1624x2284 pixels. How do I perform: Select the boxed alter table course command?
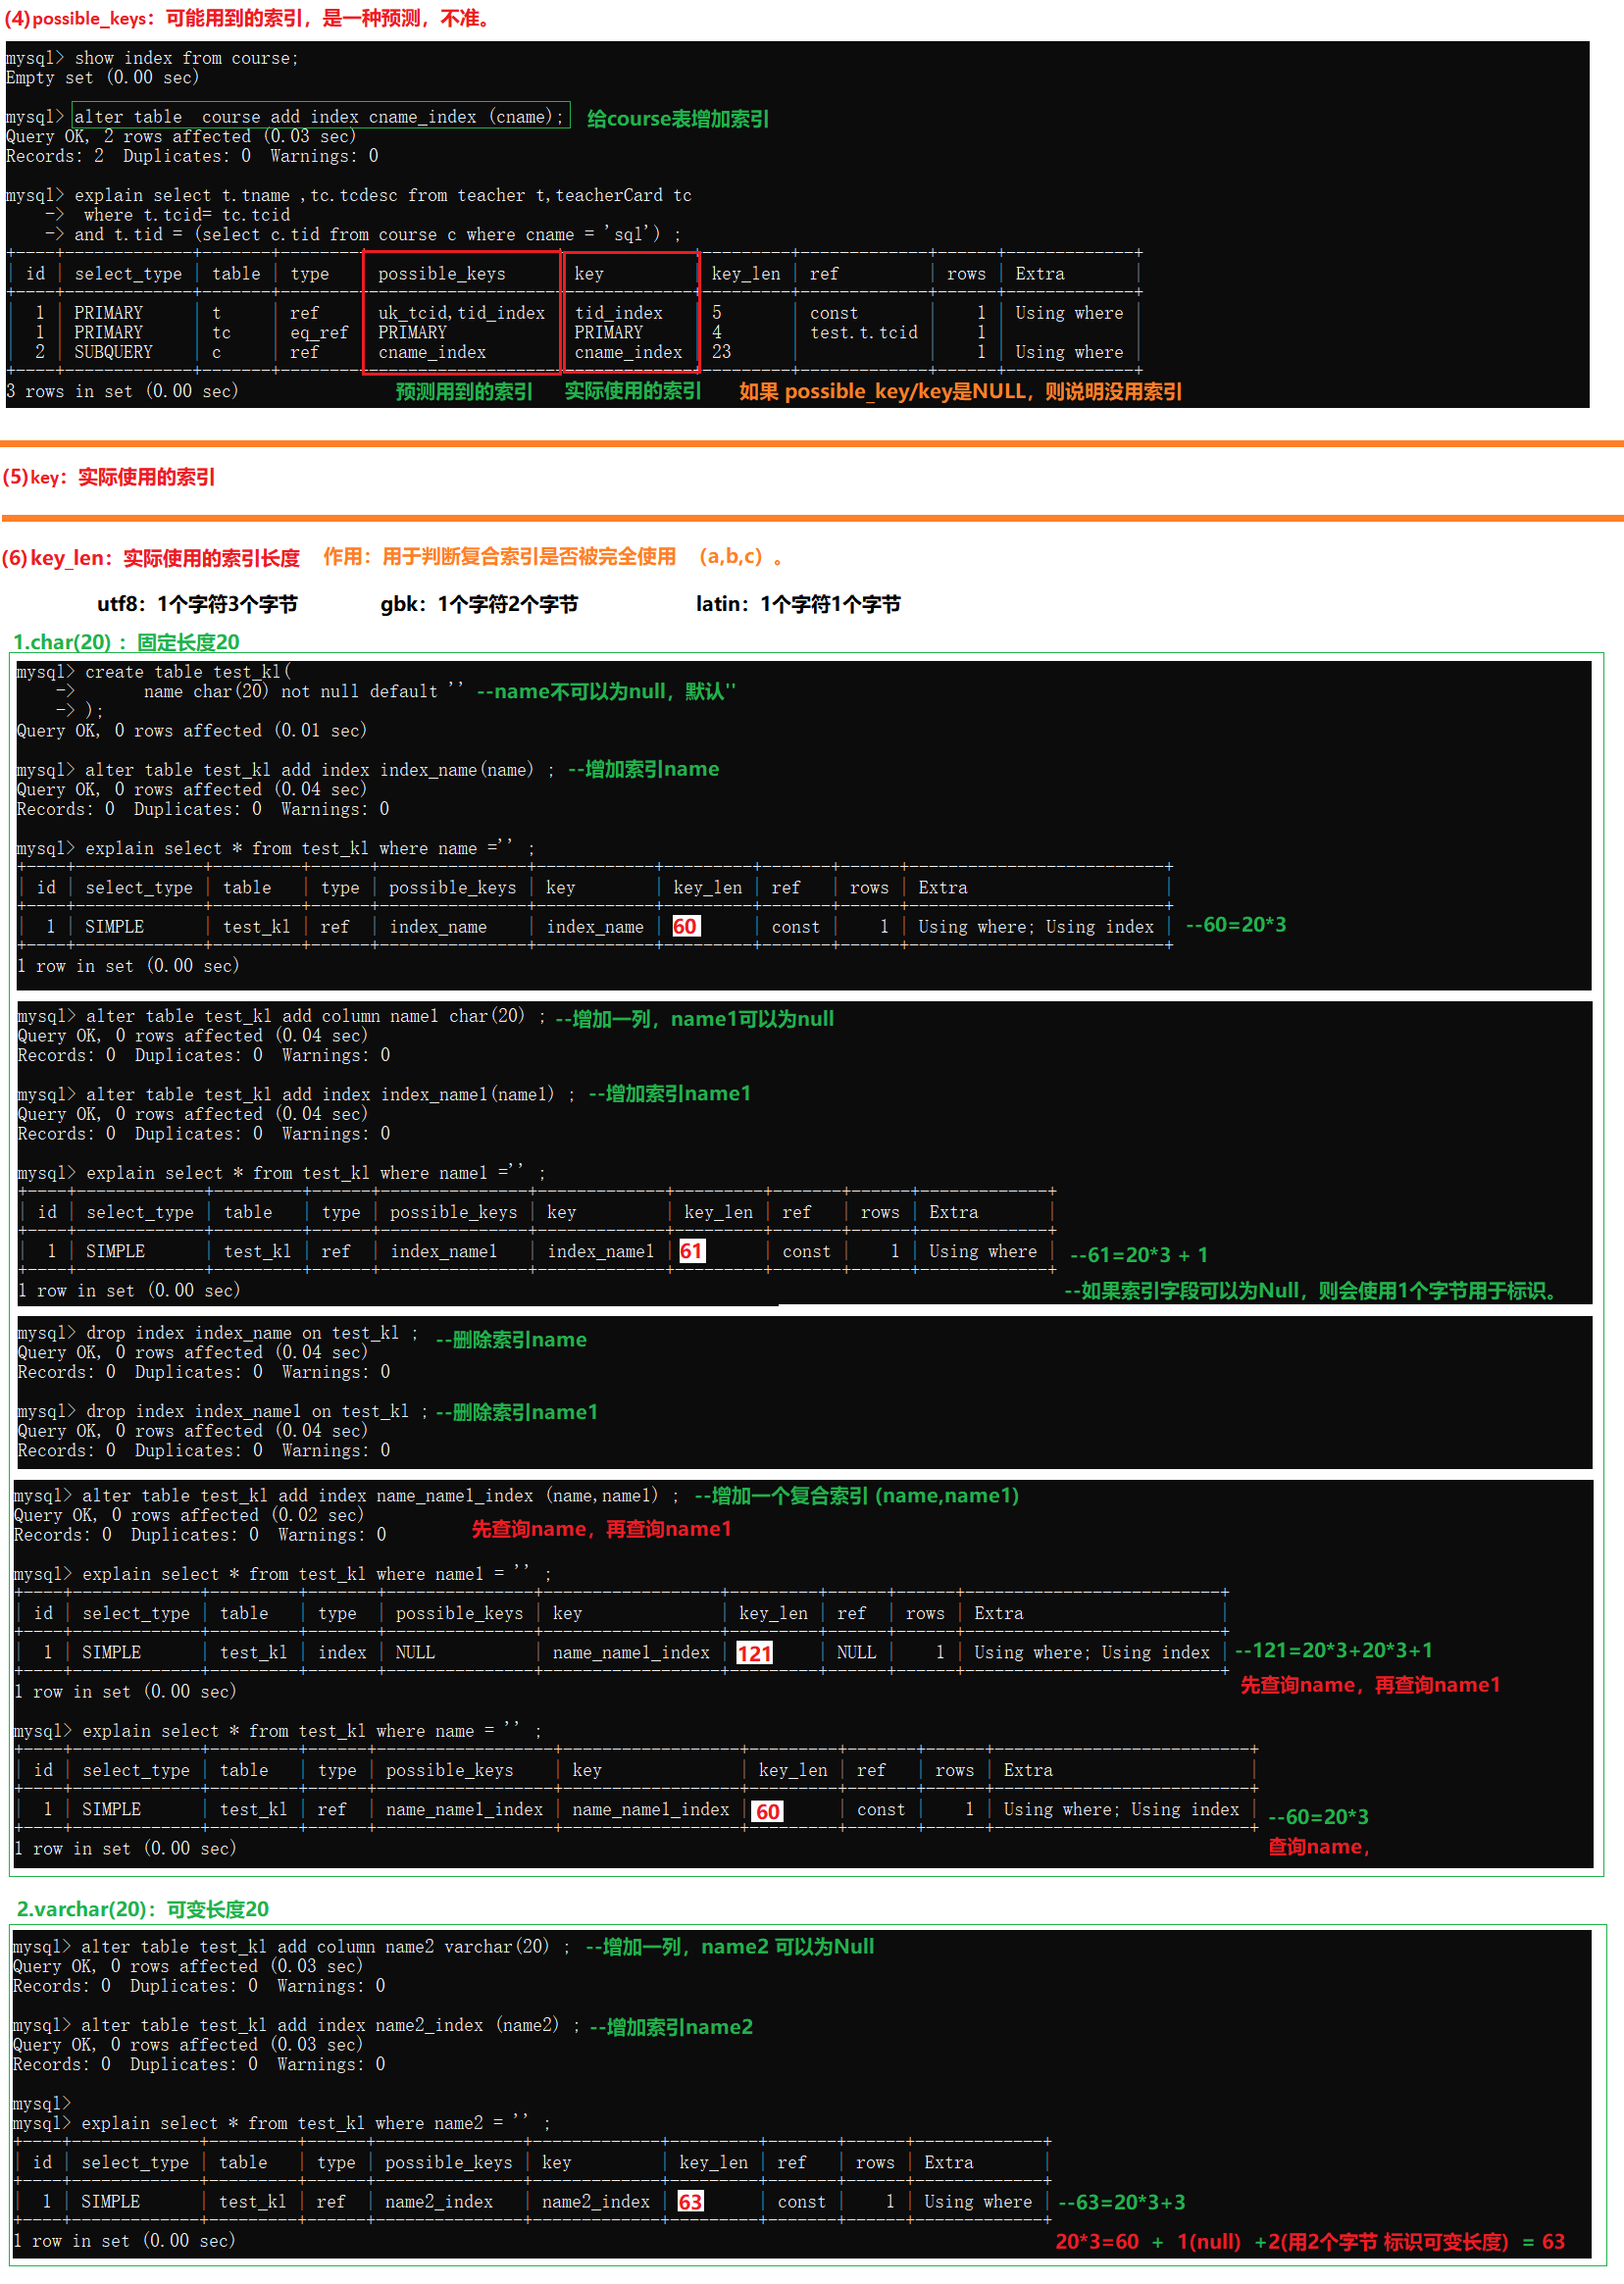(x=321, y=117)
